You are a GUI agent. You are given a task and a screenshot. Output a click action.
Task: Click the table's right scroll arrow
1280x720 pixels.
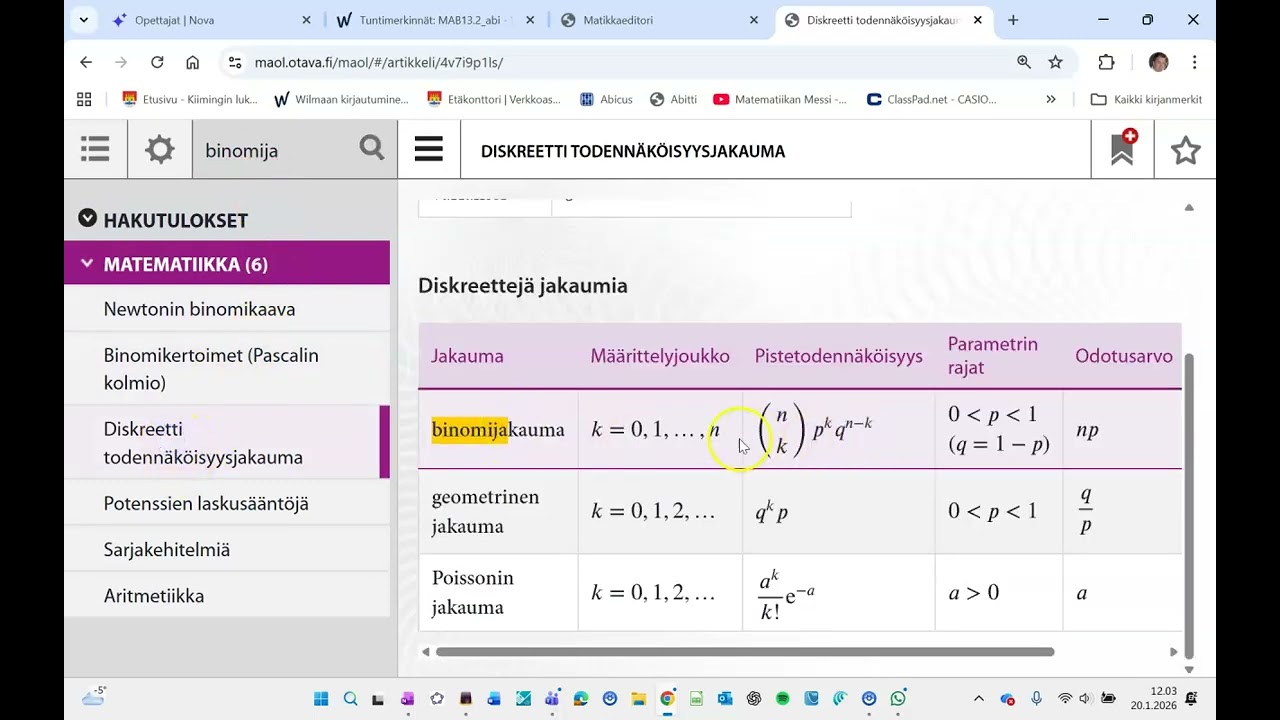pos(1174,652)
